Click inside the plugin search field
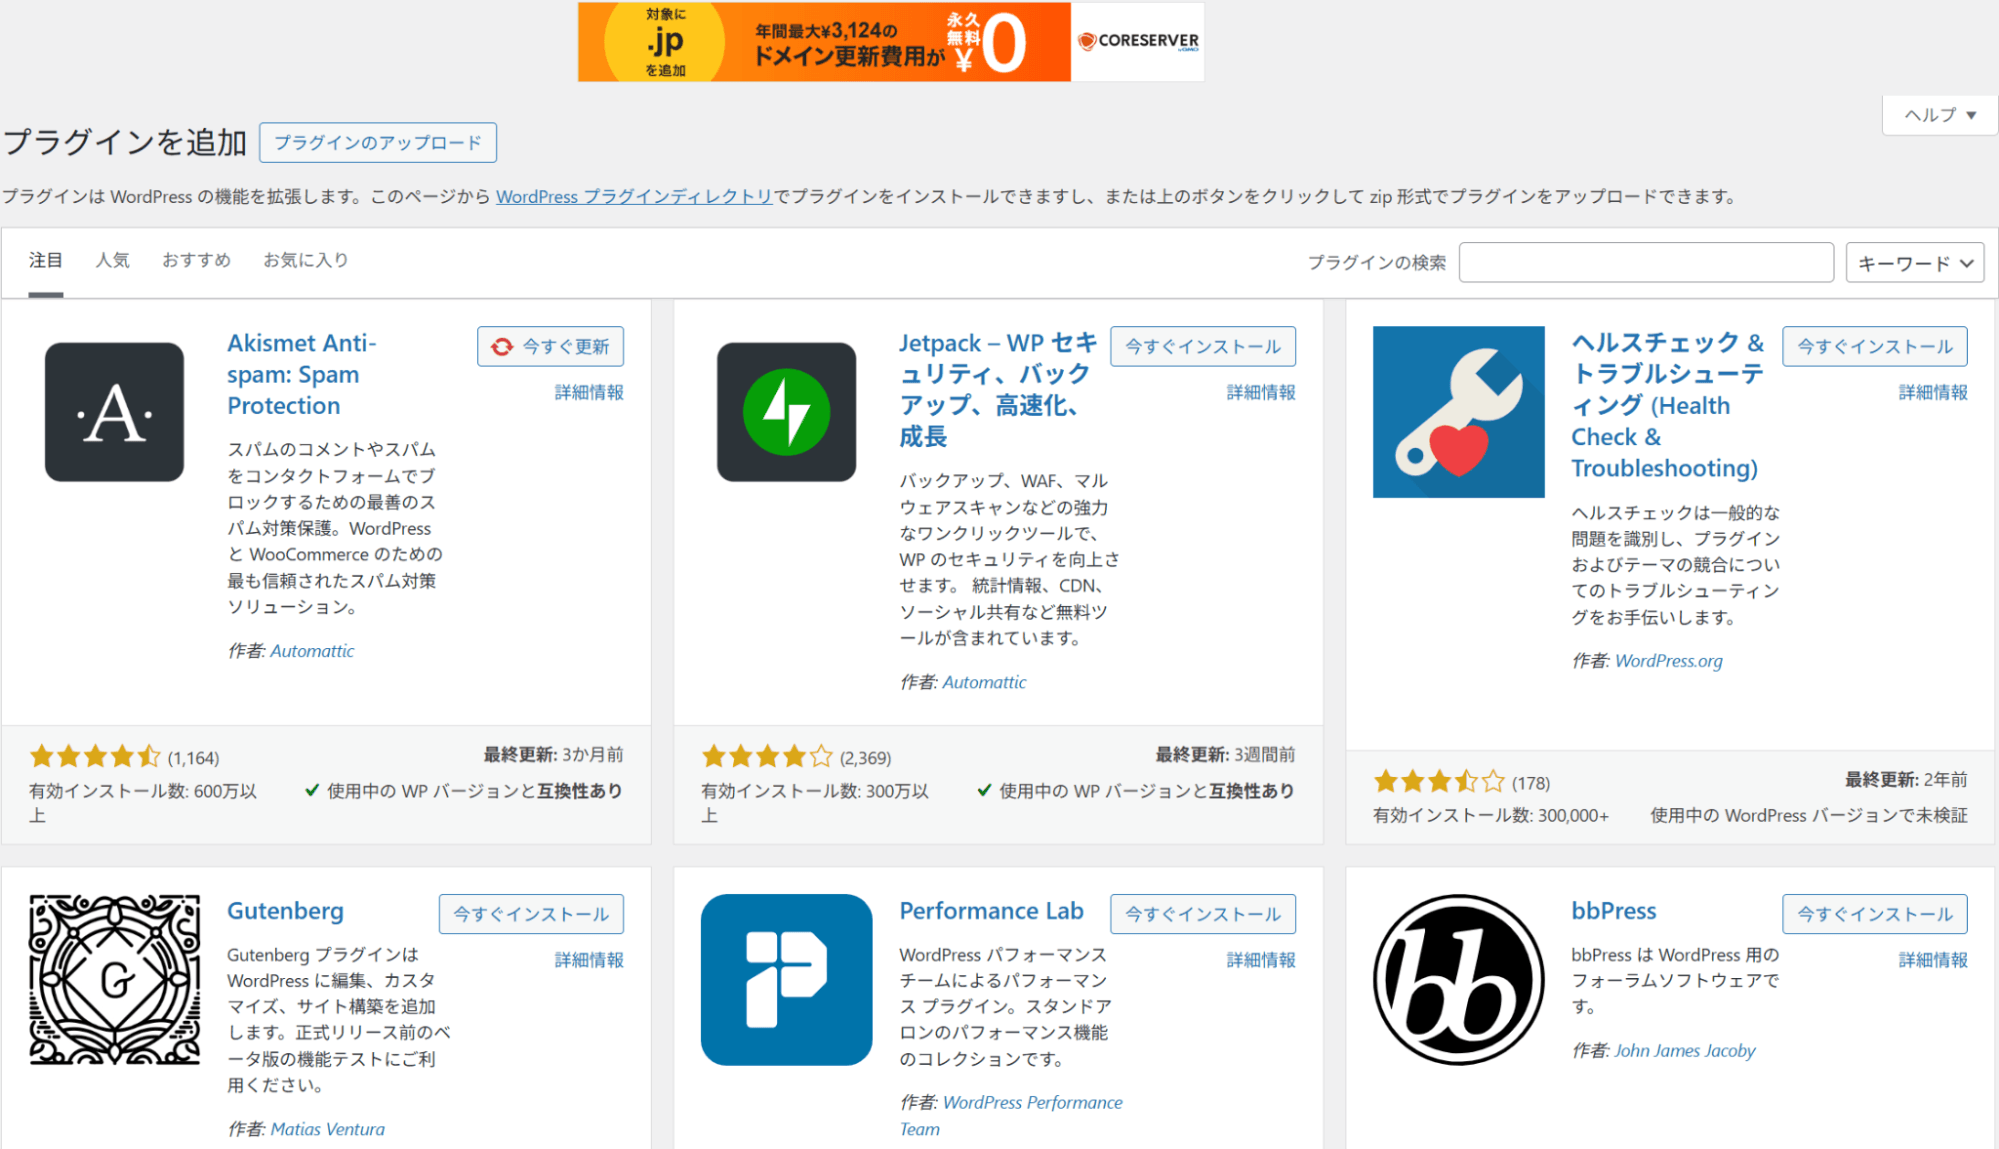 tap(1645, 262)
